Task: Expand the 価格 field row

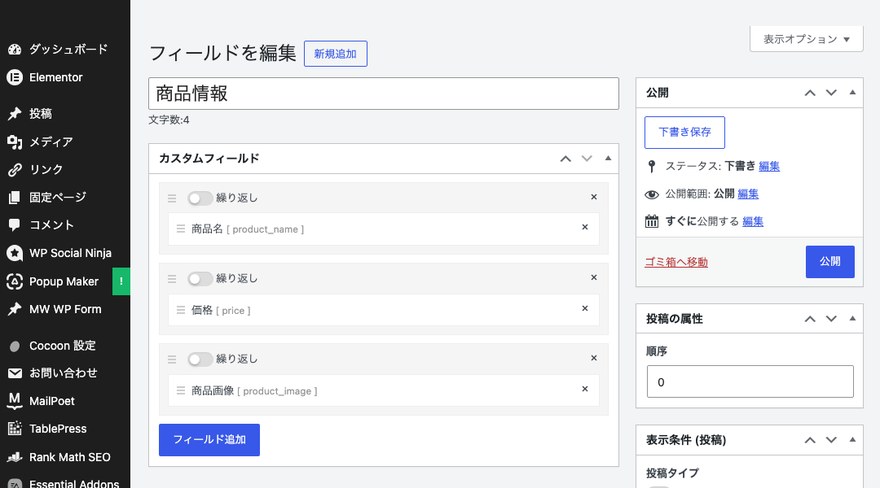Action: [383, 310]
